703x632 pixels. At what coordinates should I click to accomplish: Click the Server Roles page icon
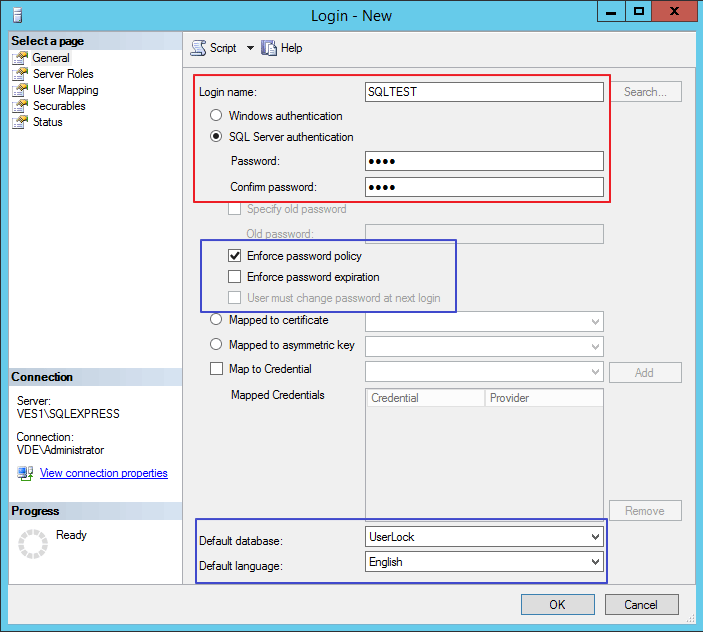[20, 74]
